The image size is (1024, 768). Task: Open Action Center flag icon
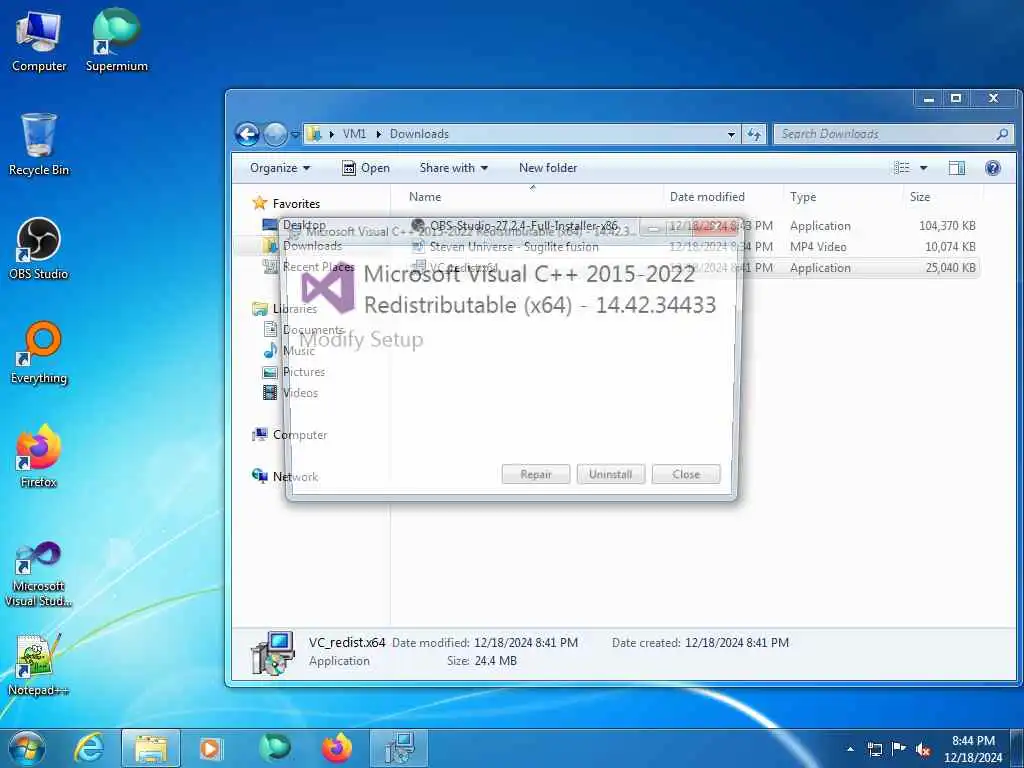click(x=899, y=749)
